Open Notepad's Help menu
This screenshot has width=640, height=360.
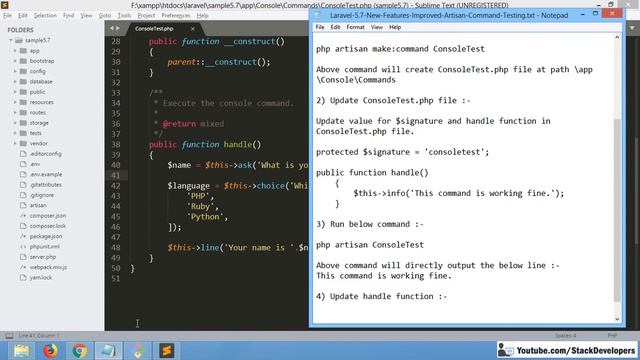395,27
